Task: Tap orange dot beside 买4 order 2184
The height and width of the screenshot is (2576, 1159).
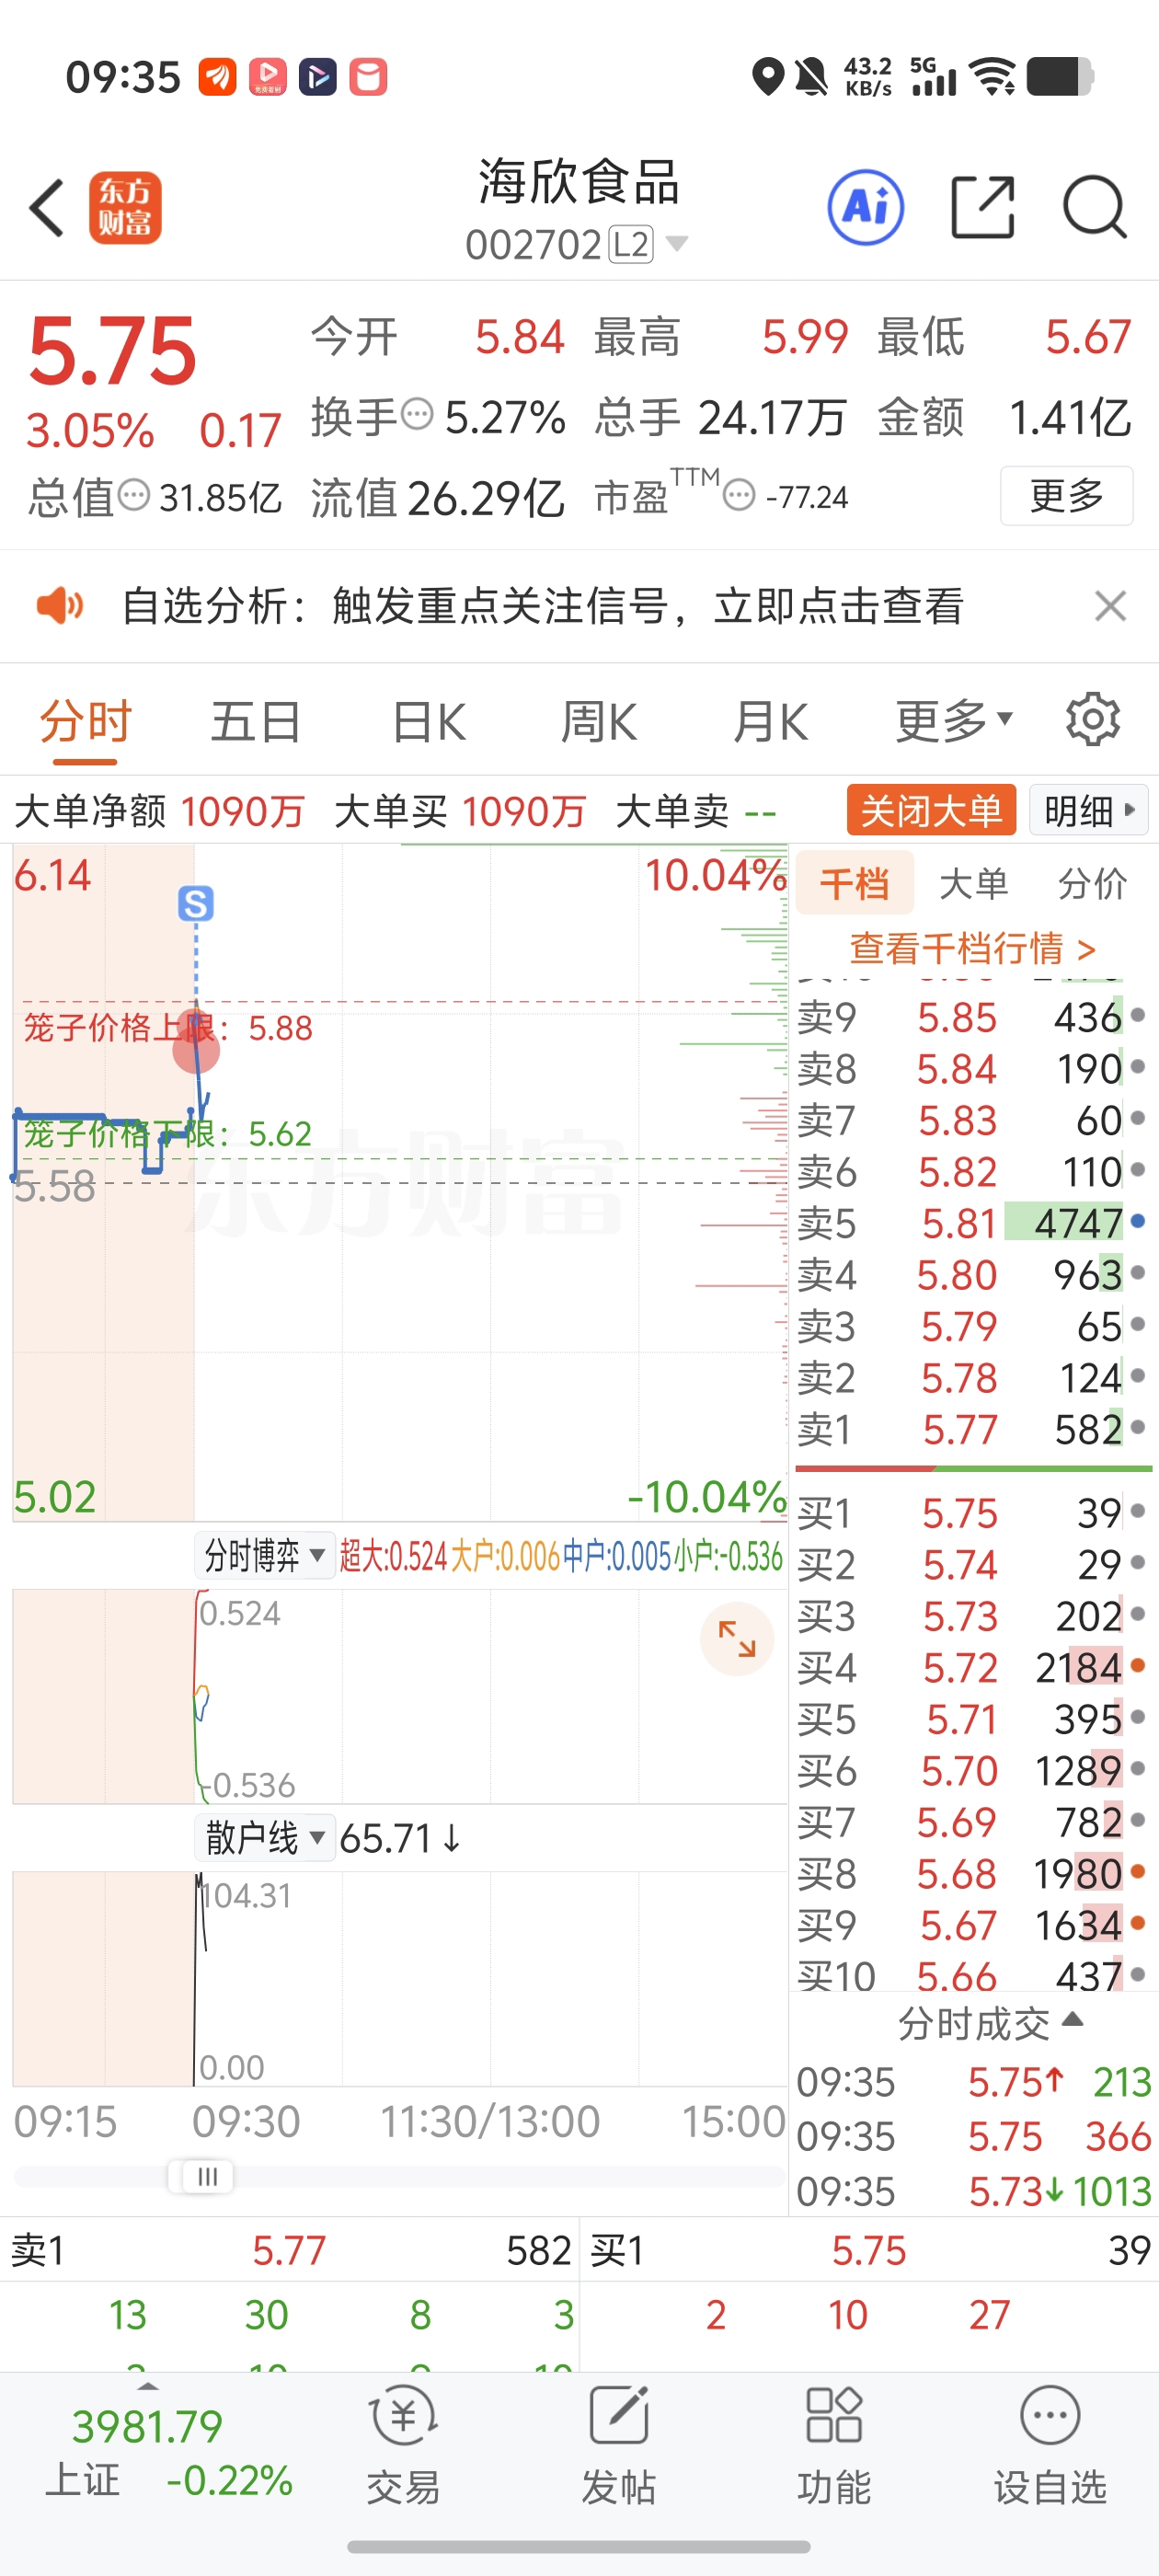Action: tap(1138, 1665)
